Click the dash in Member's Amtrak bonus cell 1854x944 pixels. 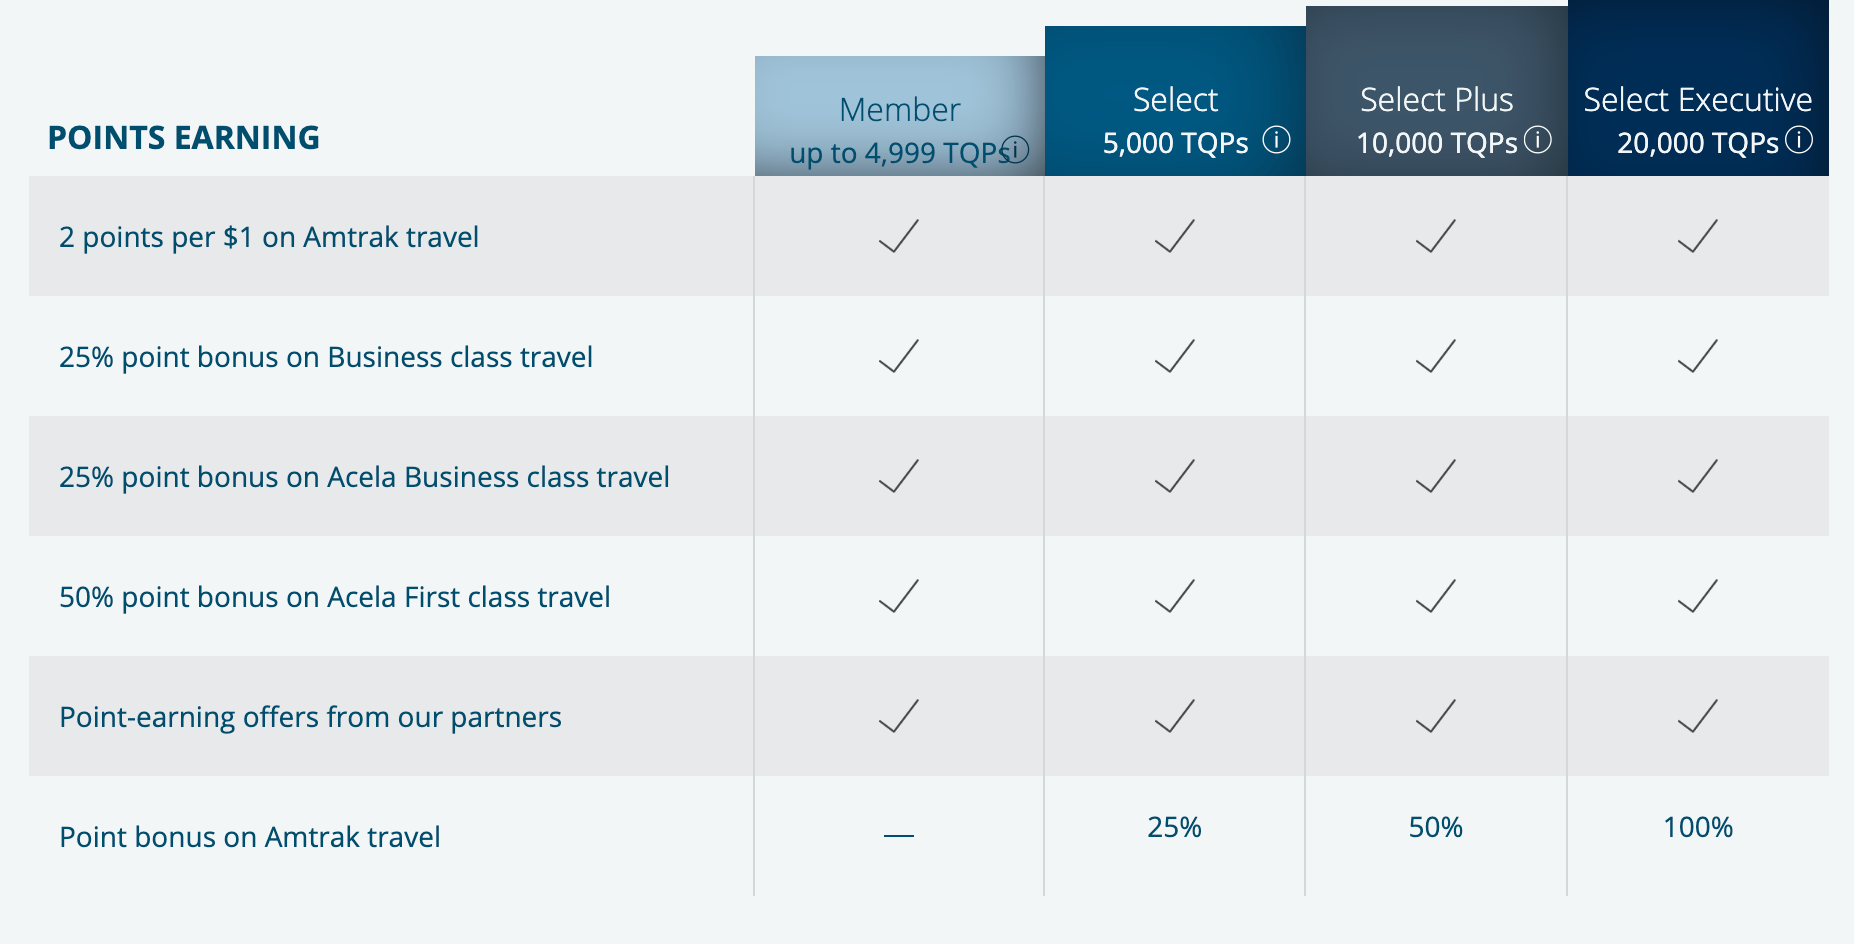click(898, 836)
